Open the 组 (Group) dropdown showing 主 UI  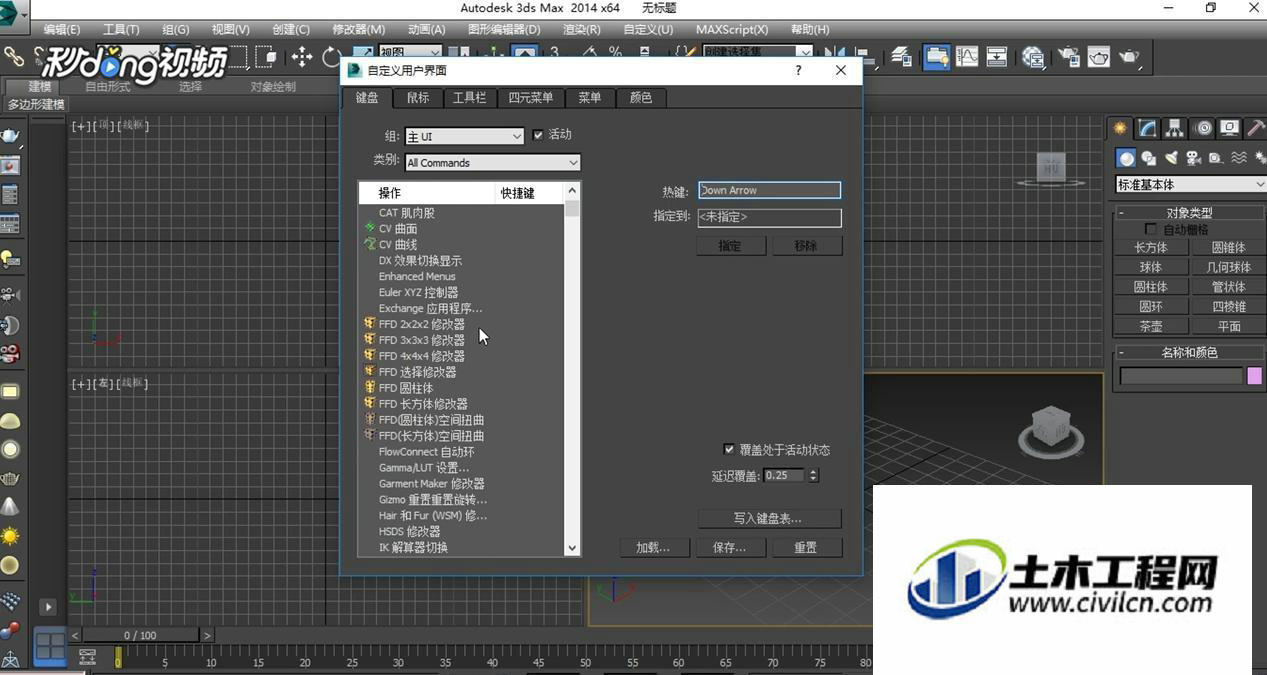click(464, 136)
